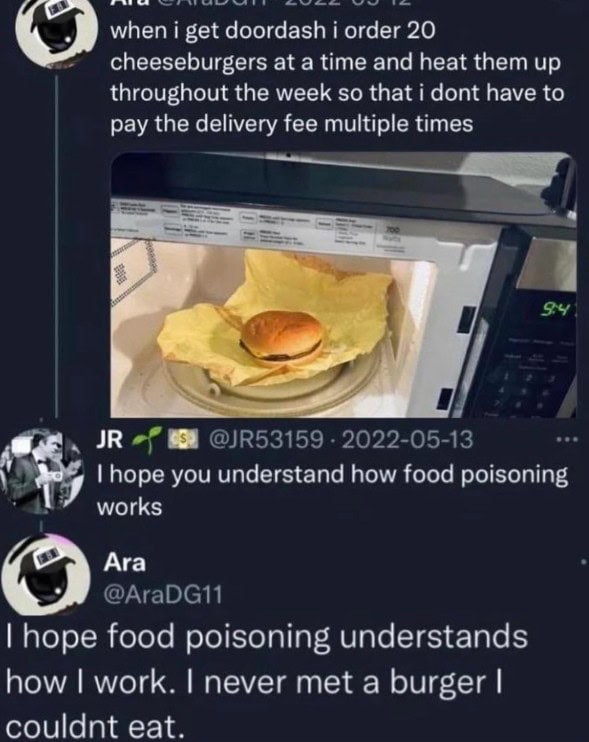
Task: Open Ara's avatar on the original tweet
Action: coord(56,34)
